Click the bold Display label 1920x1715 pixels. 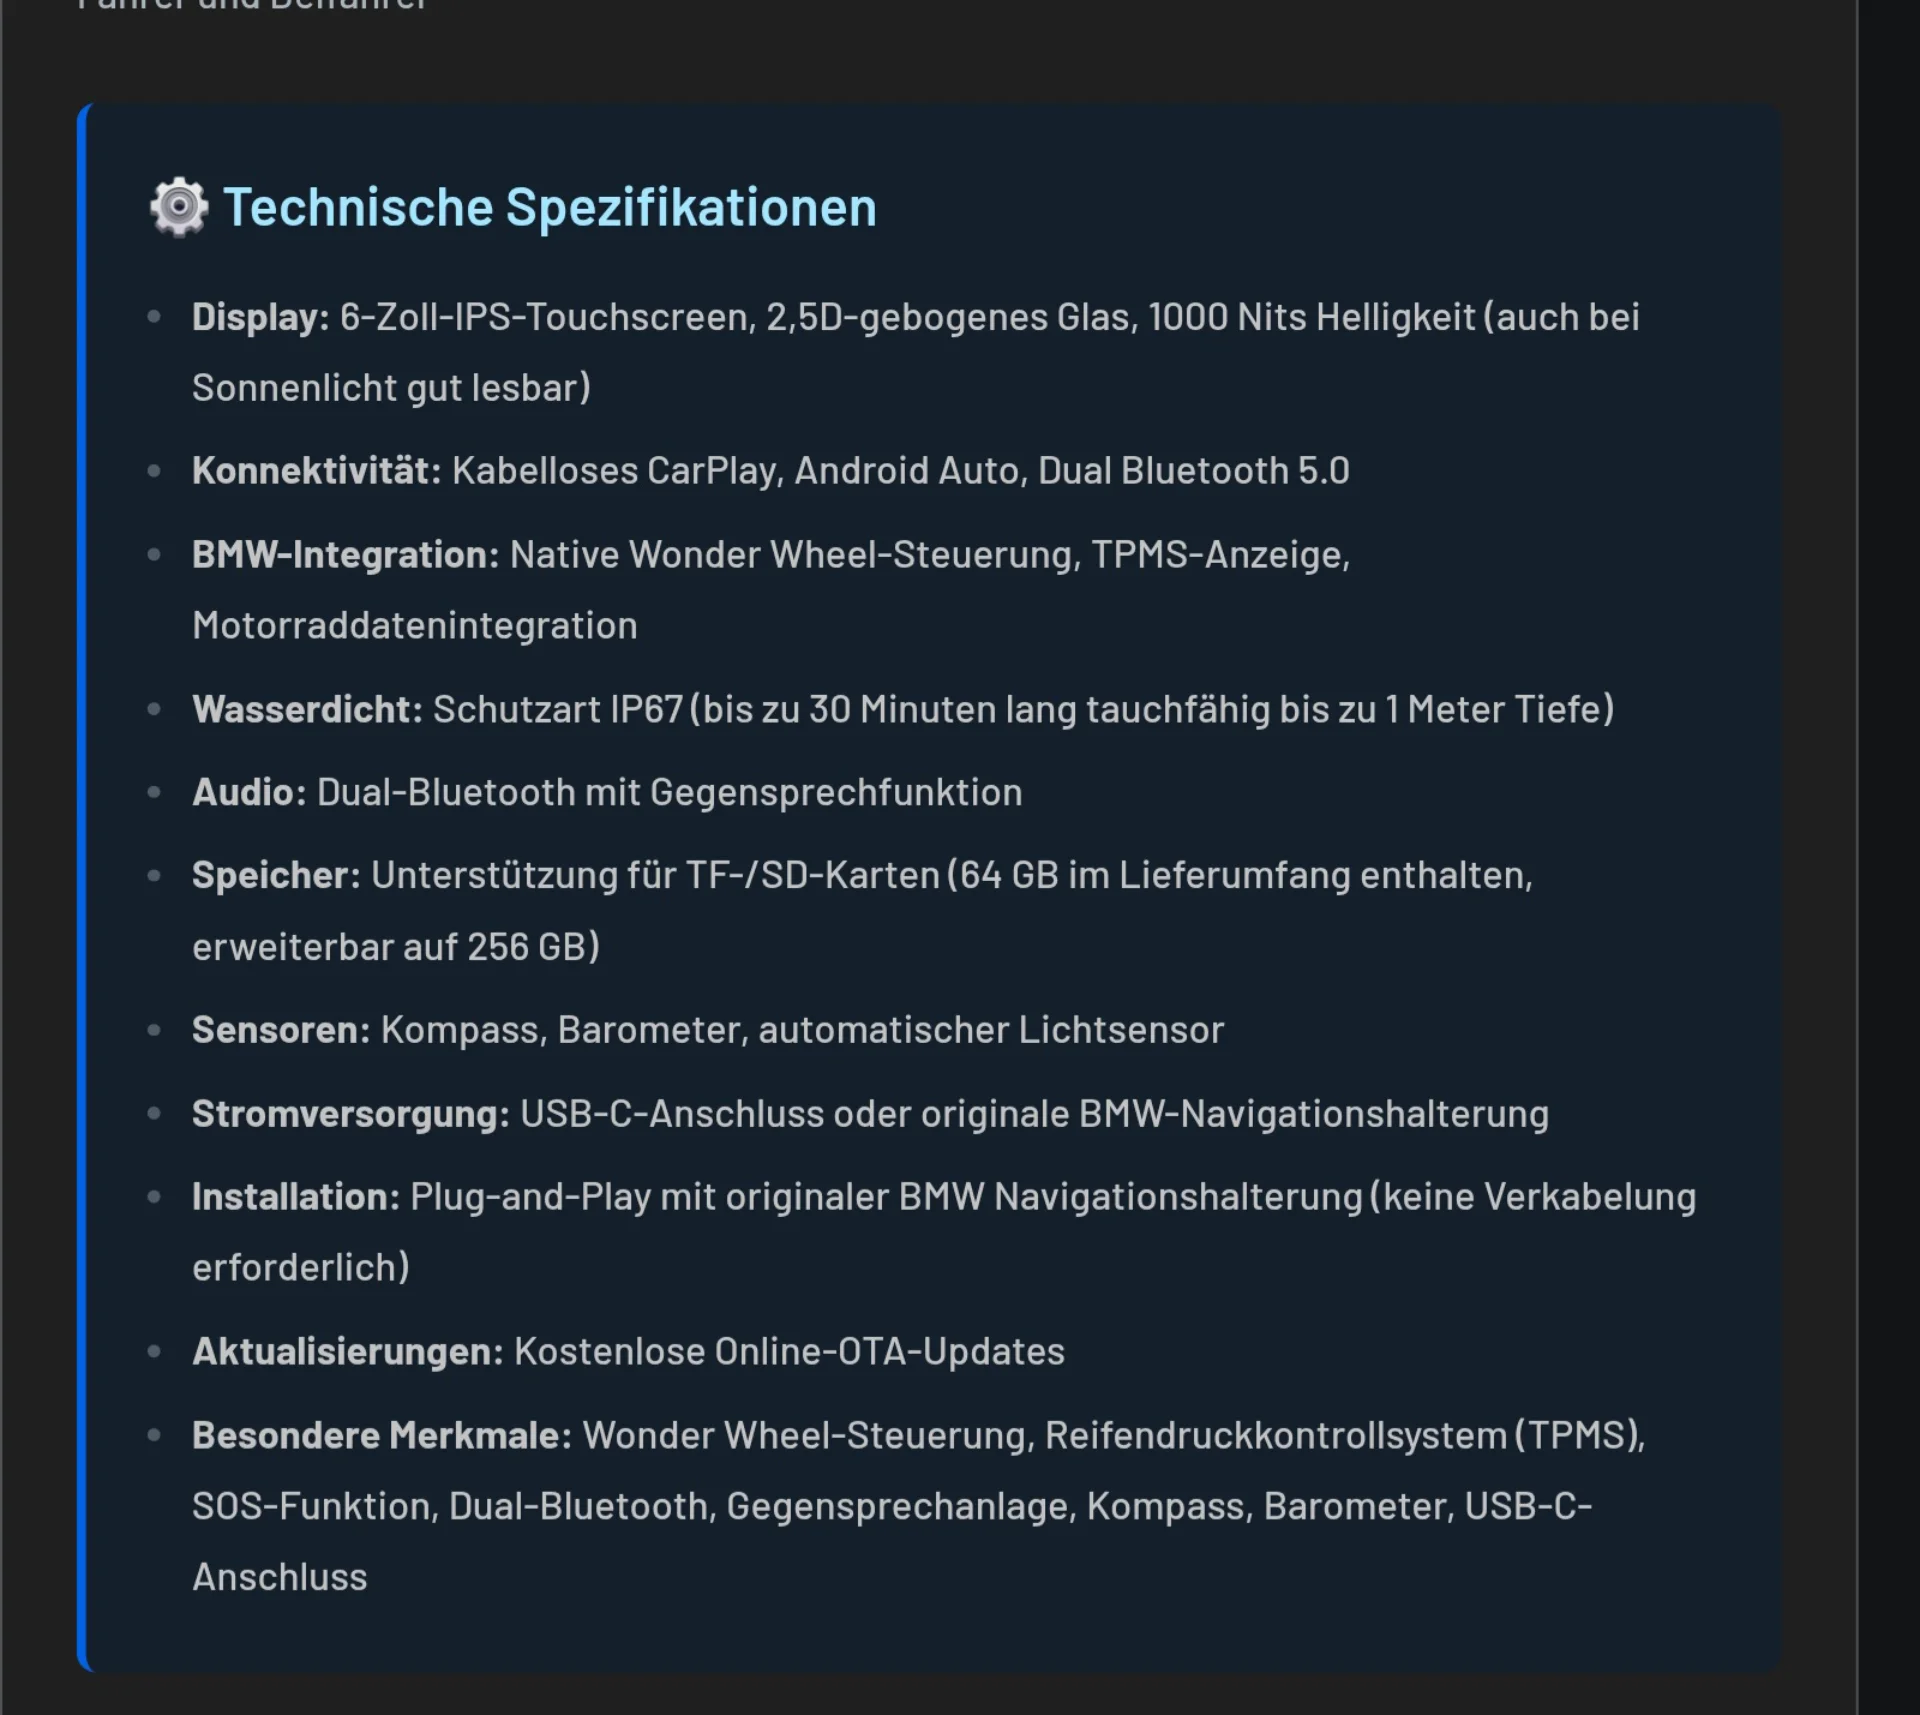coord(260,317)
